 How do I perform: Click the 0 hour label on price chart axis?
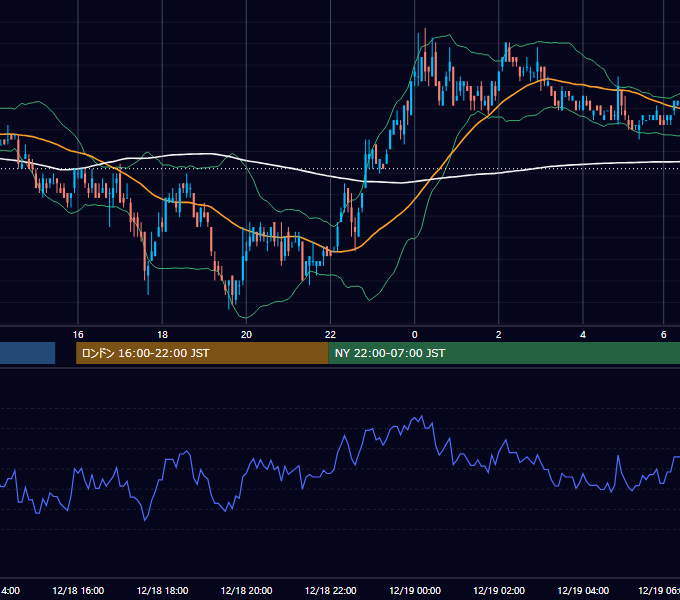point(415,335)
